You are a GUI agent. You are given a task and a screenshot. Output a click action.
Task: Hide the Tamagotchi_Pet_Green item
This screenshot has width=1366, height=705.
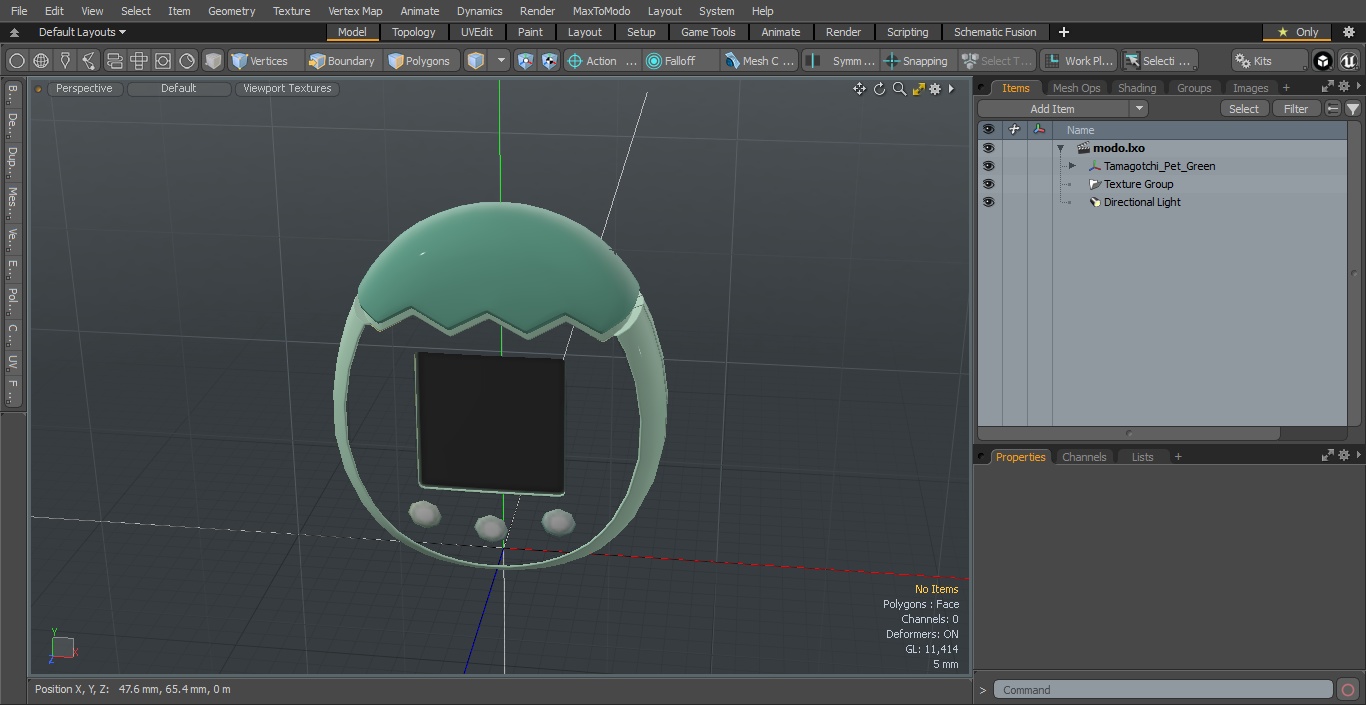[988, 166]
